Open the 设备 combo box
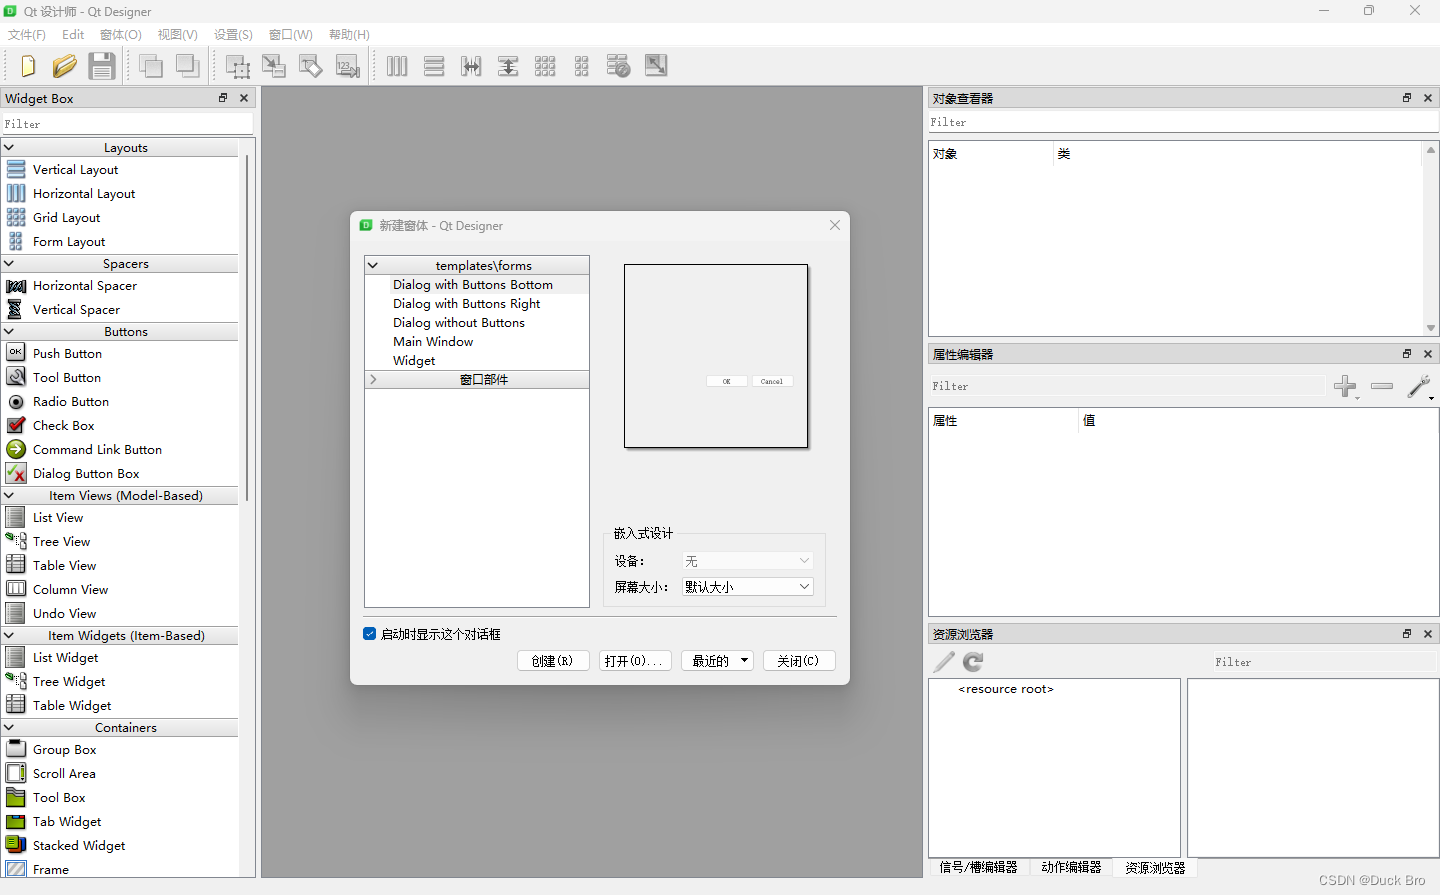The height and width of the screenshot is (895, 1440). click(748, 561)
